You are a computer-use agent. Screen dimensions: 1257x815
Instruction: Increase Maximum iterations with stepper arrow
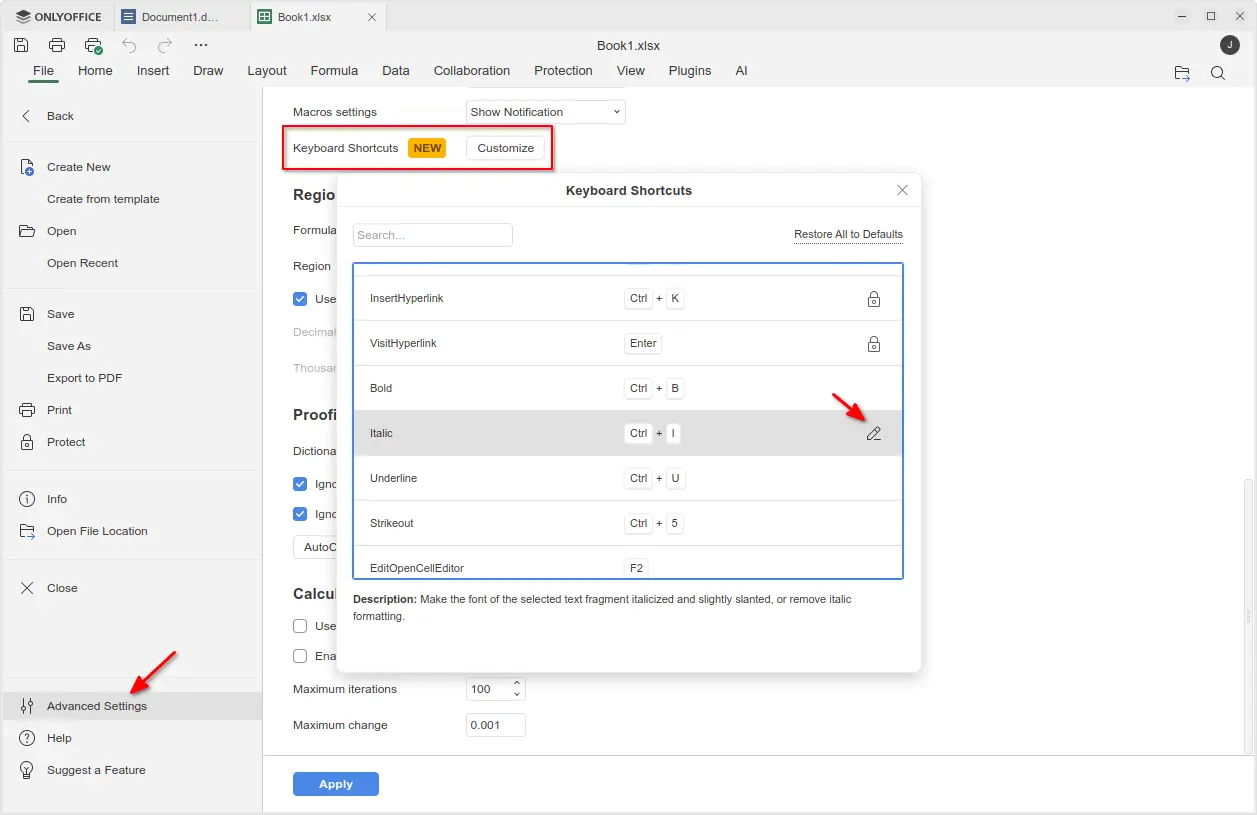(x=517, y=684)
